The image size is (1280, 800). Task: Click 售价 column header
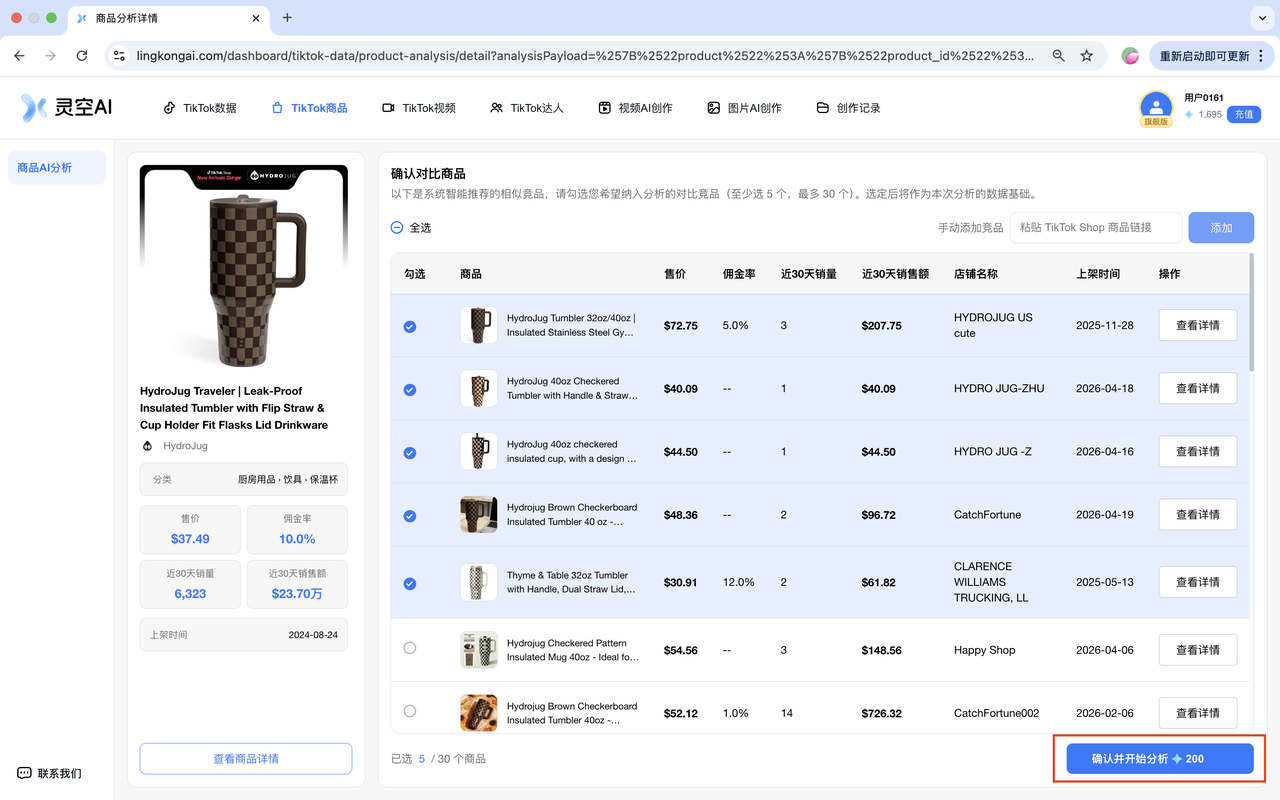click(675, 274)
